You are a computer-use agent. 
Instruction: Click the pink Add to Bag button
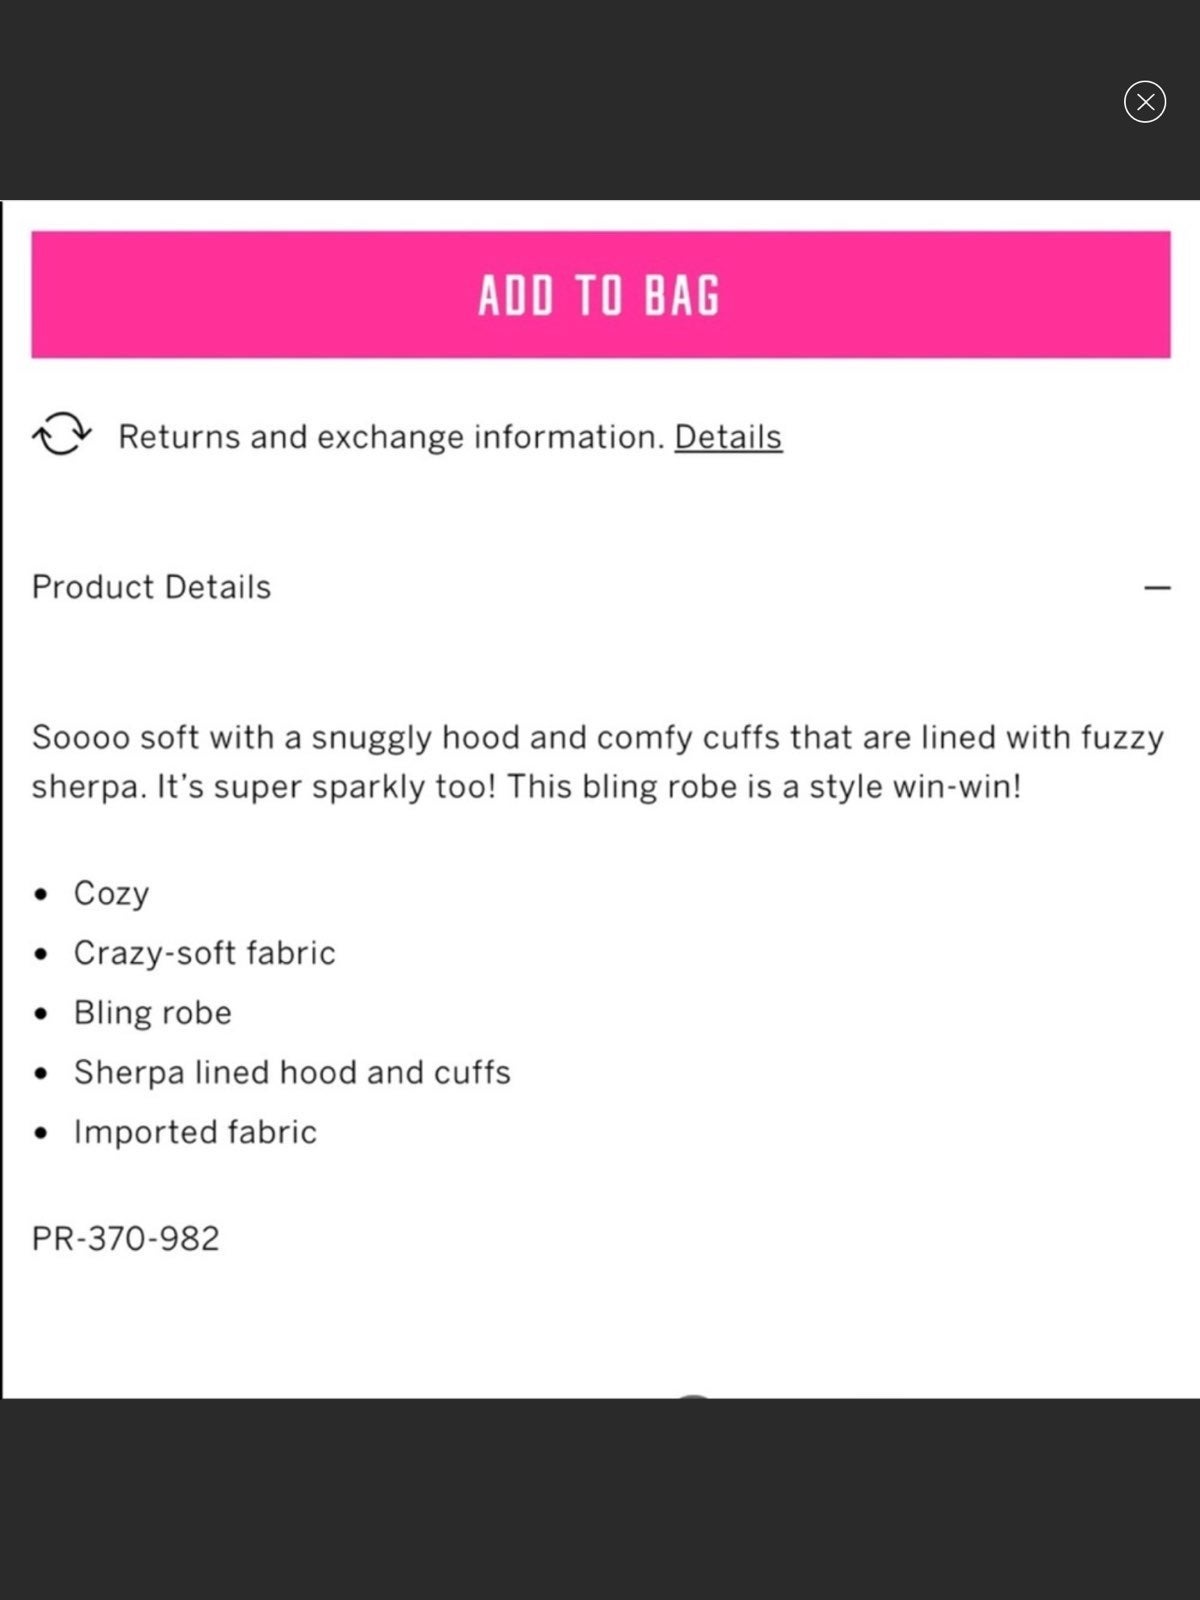tap(600, 295)
